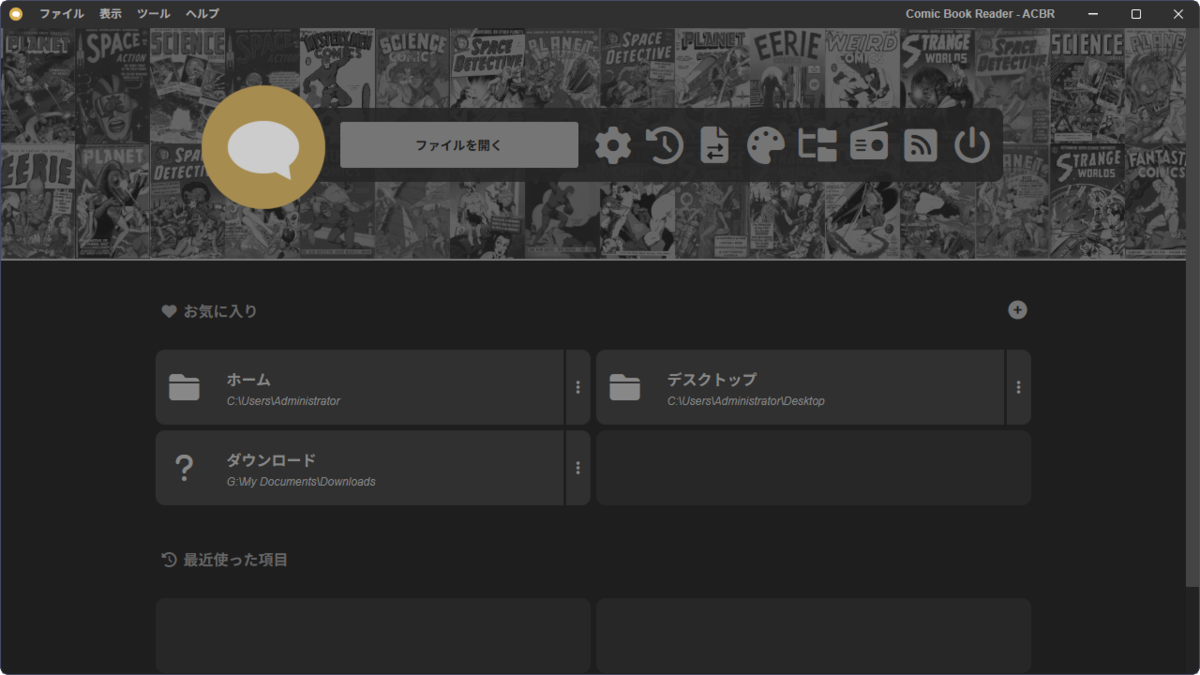Click the power quit icon
The height and width of the screenshot is (675, 1200).
pyautogui.click(x=972, y=146)
